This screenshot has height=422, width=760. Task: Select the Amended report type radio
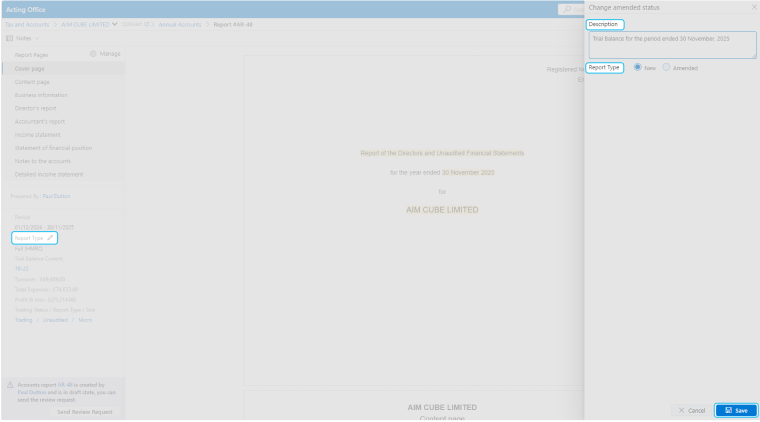pos(667,68)
